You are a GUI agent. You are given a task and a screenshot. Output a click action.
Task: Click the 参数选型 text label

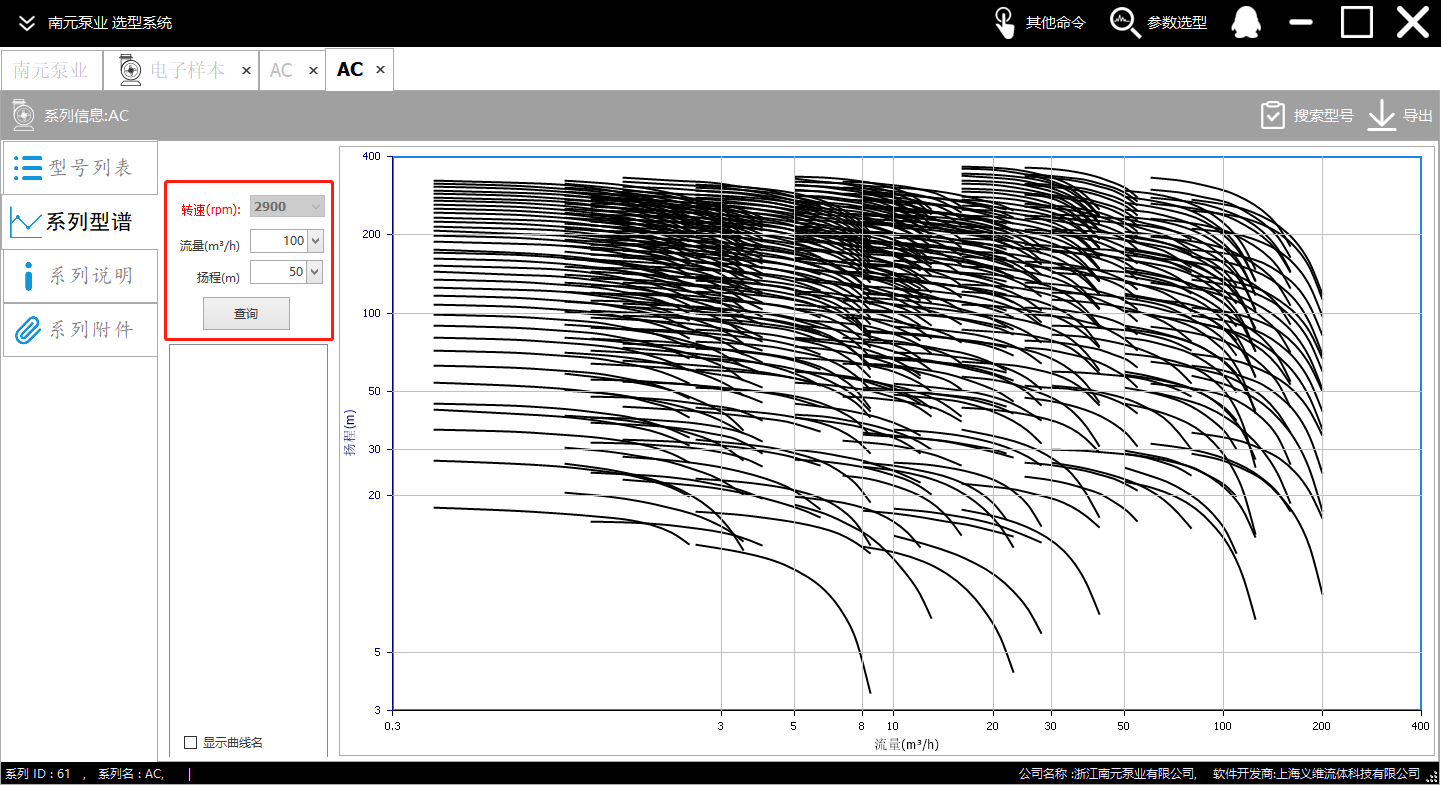(x=1177, y=23)
